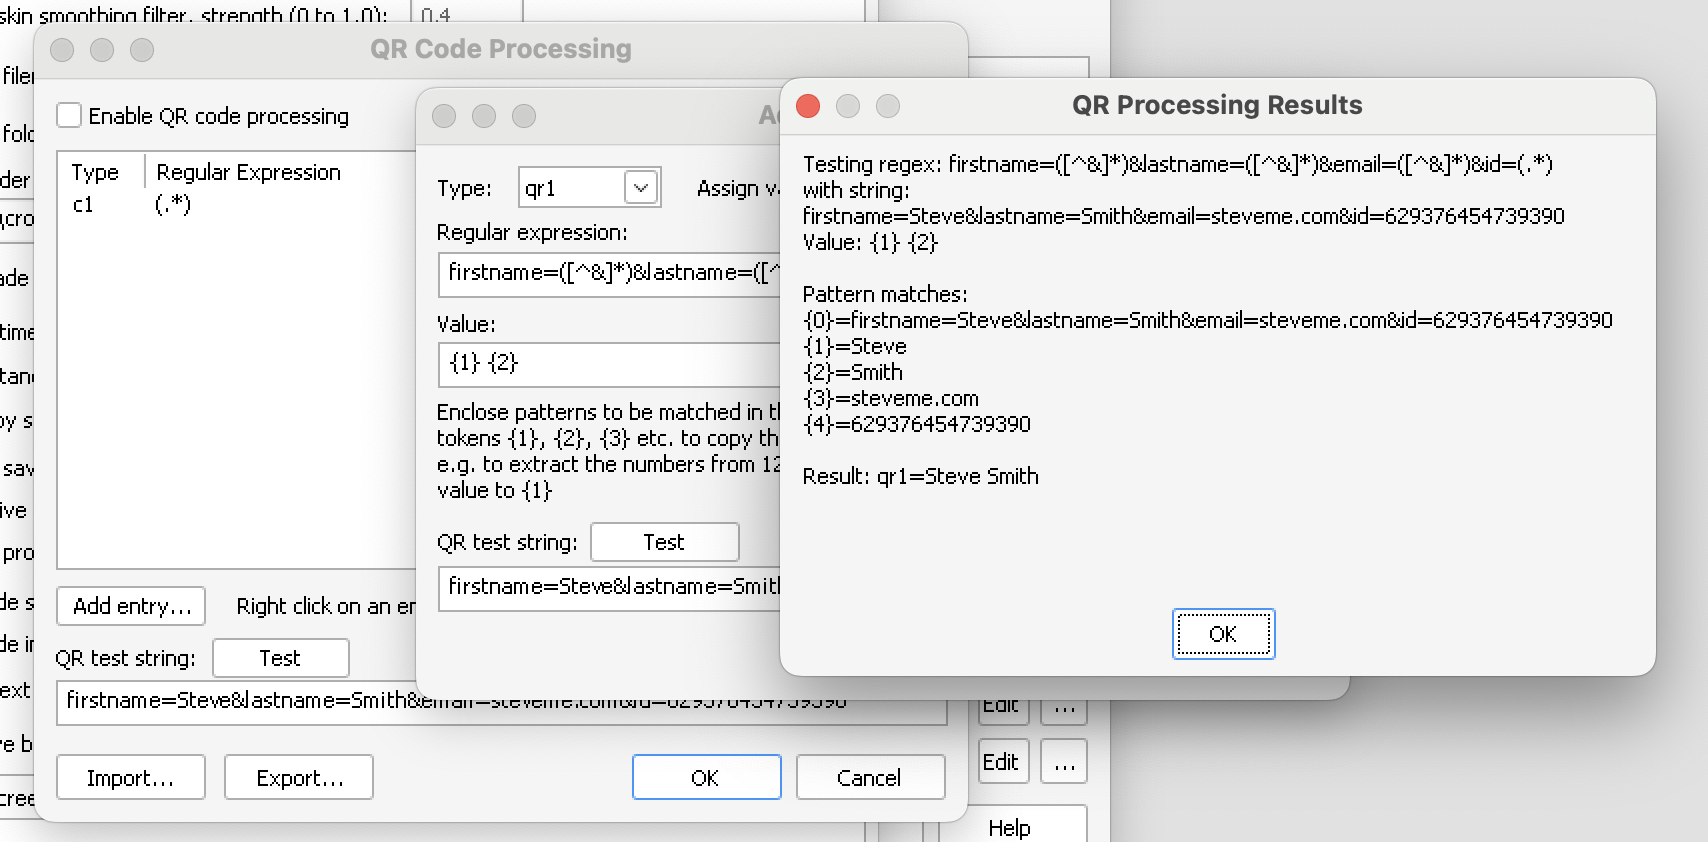Screen dimensions: 1708x842
Task: Click QR test string field in entry dialog
Action: tap(608, 588)
